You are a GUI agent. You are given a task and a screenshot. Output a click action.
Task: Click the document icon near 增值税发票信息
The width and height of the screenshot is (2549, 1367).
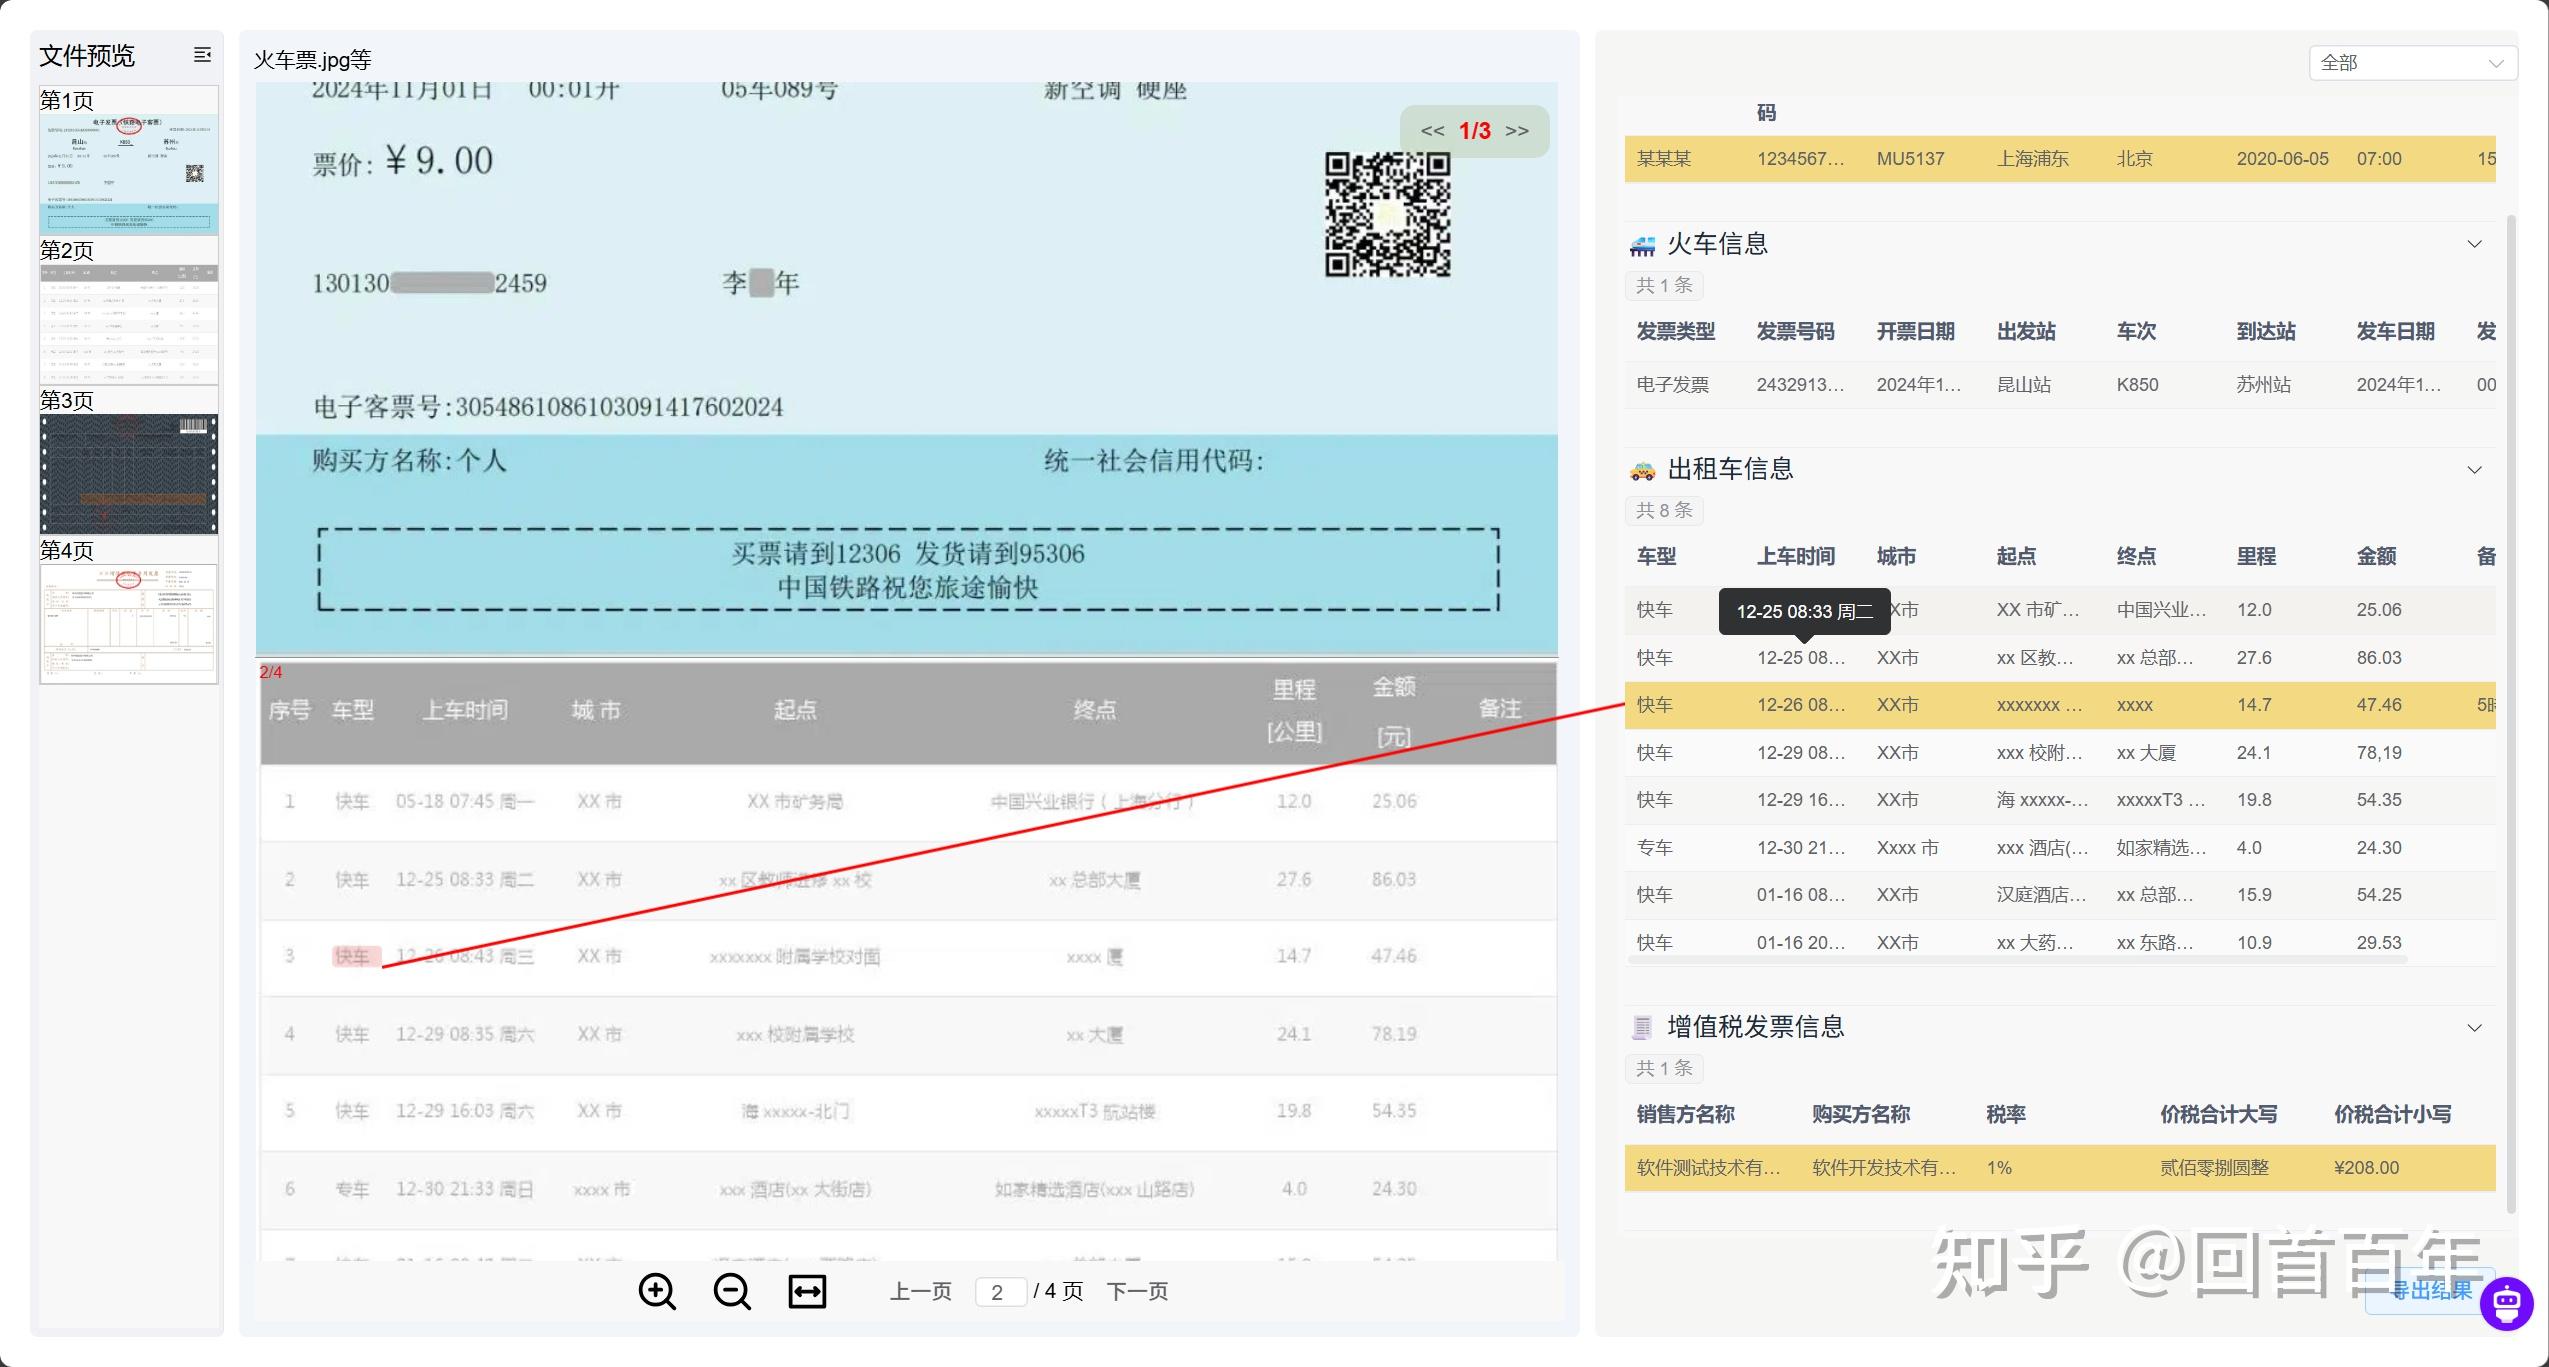click(x=1641, y=1027)
